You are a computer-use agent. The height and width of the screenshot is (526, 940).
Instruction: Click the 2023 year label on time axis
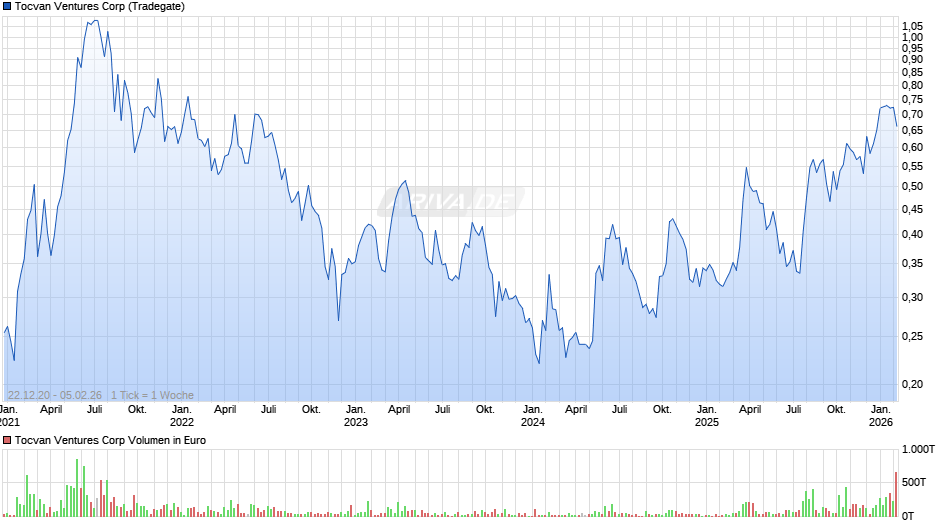(355, 422)
